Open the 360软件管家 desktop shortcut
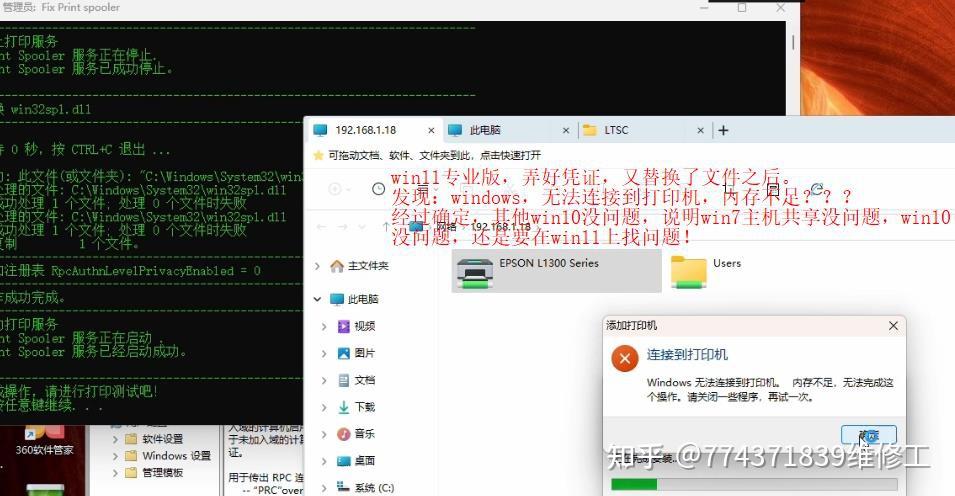Image resolution: width=955 pixels, height=496 pixels. coord(44,441)
